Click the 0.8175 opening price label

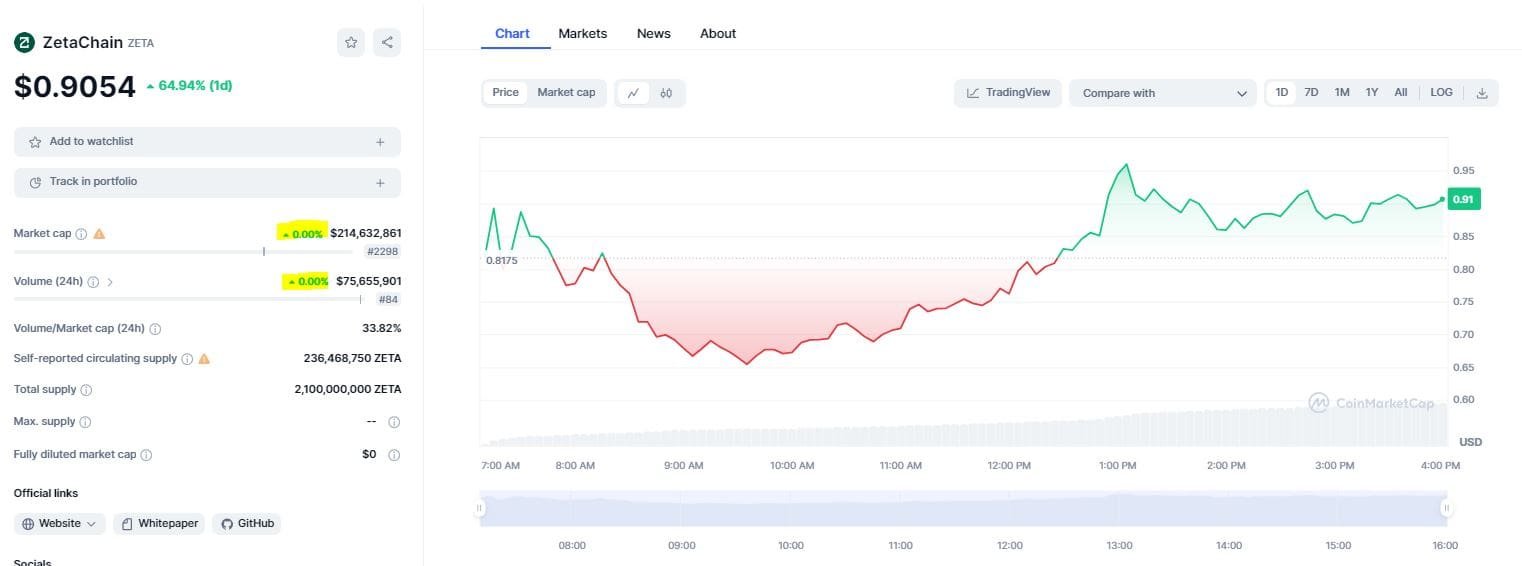502,261
